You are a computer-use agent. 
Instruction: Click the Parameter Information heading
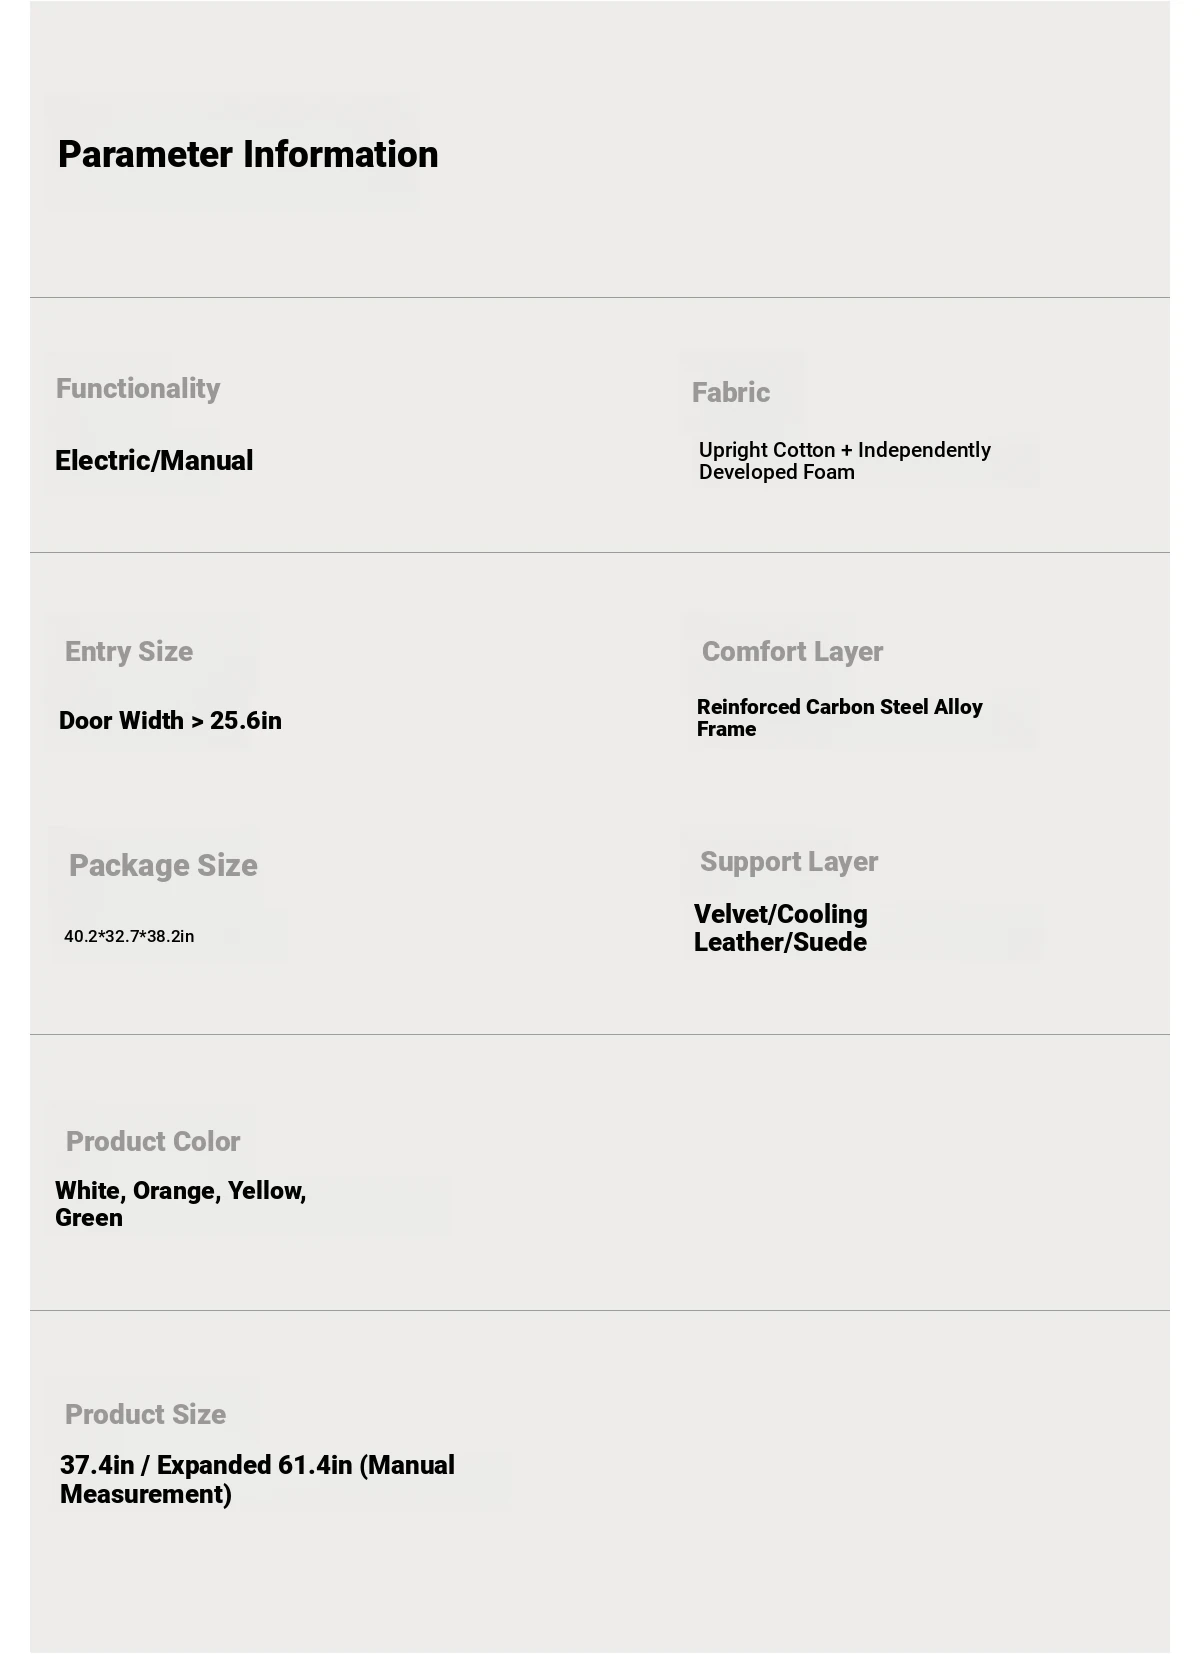pos(248,155)
